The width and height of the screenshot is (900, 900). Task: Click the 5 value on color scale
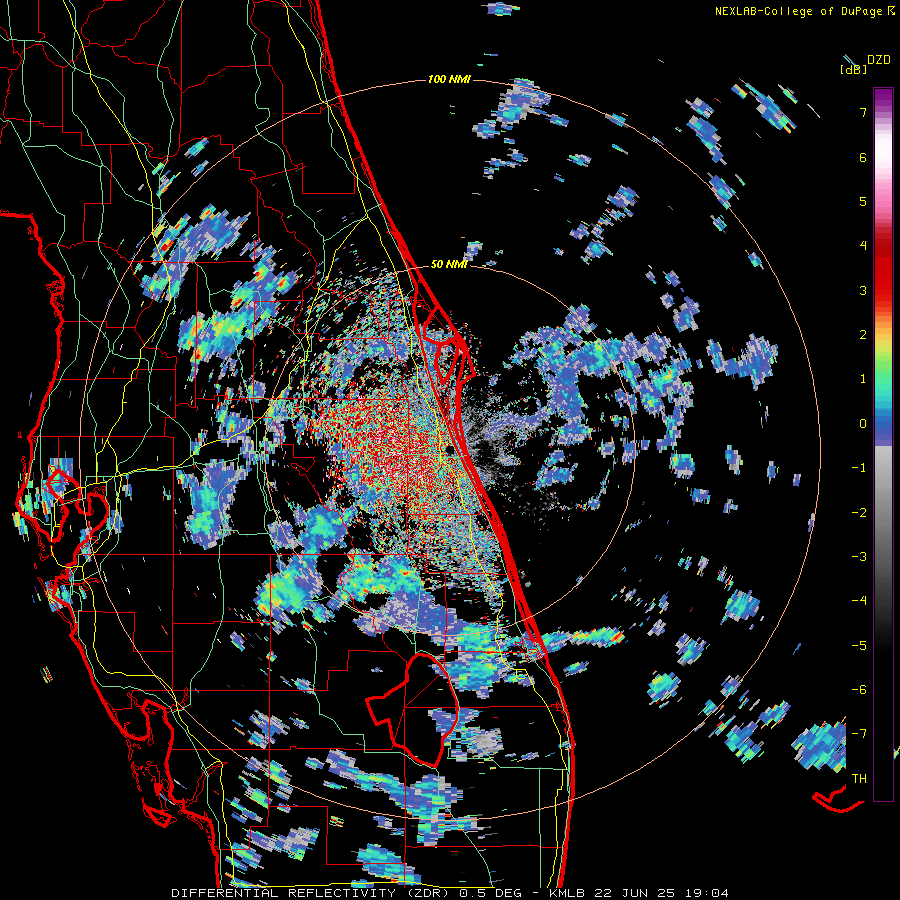863,201
